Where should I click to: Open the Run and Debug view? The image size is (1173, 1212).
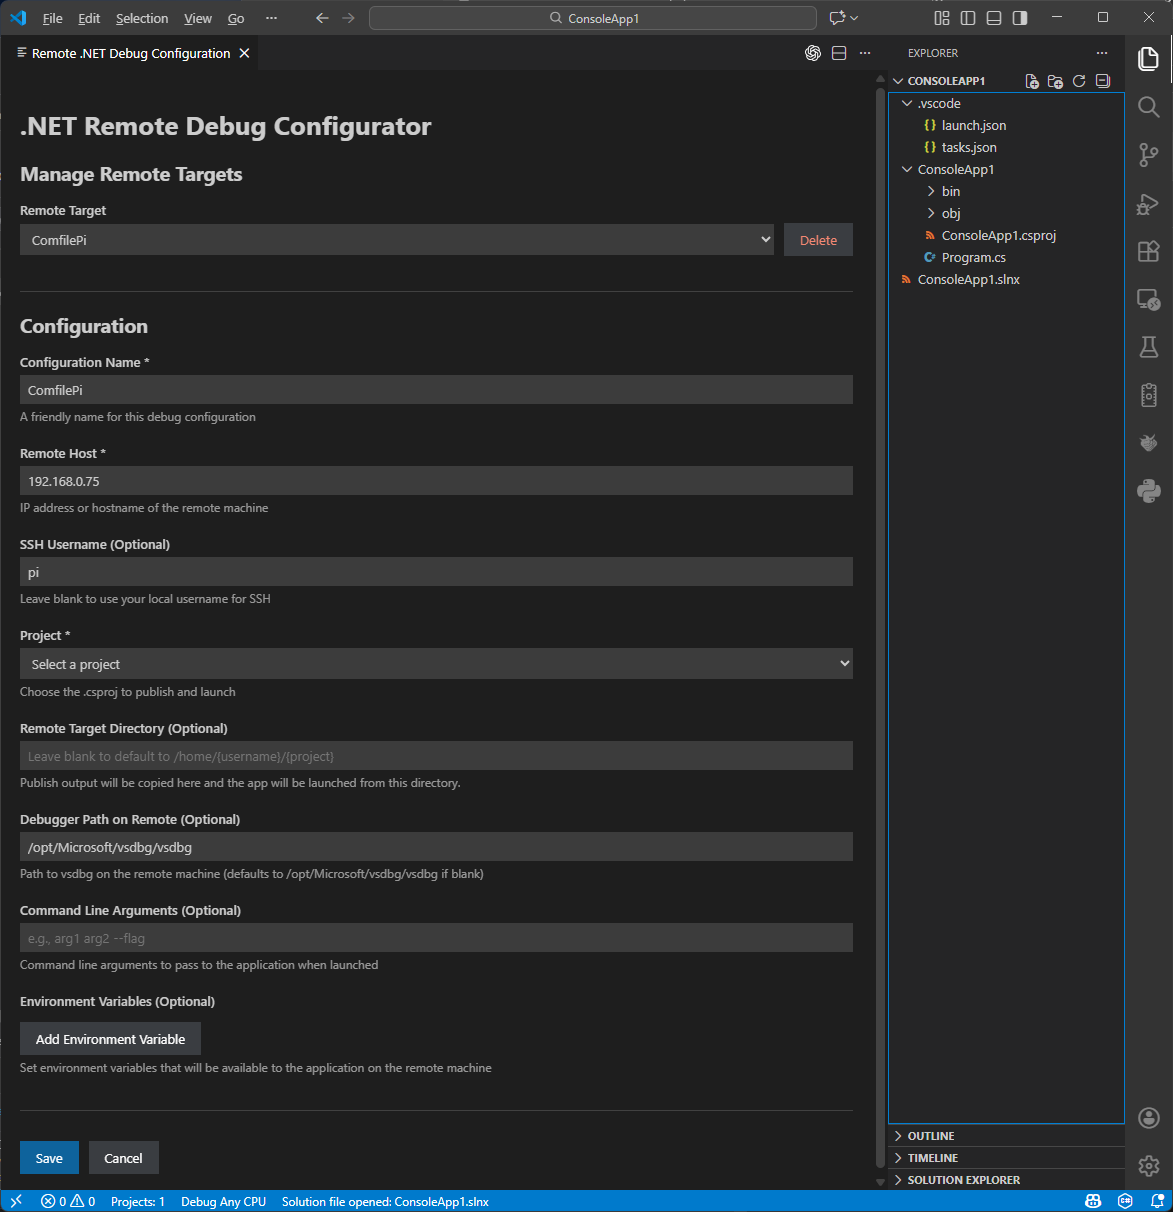[x=1148, y=204]
